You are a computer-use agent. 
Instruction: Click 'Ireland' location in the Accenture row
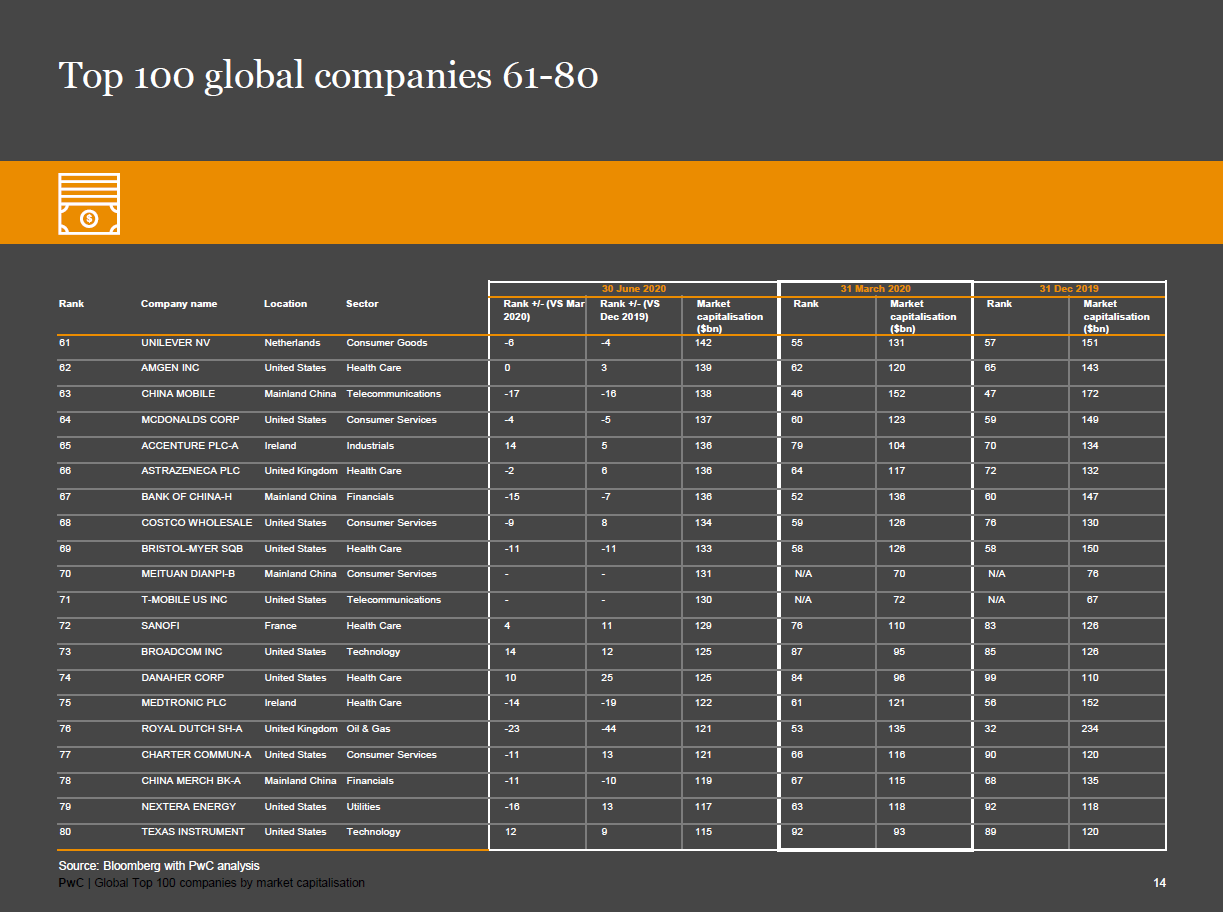click(280, 446)
